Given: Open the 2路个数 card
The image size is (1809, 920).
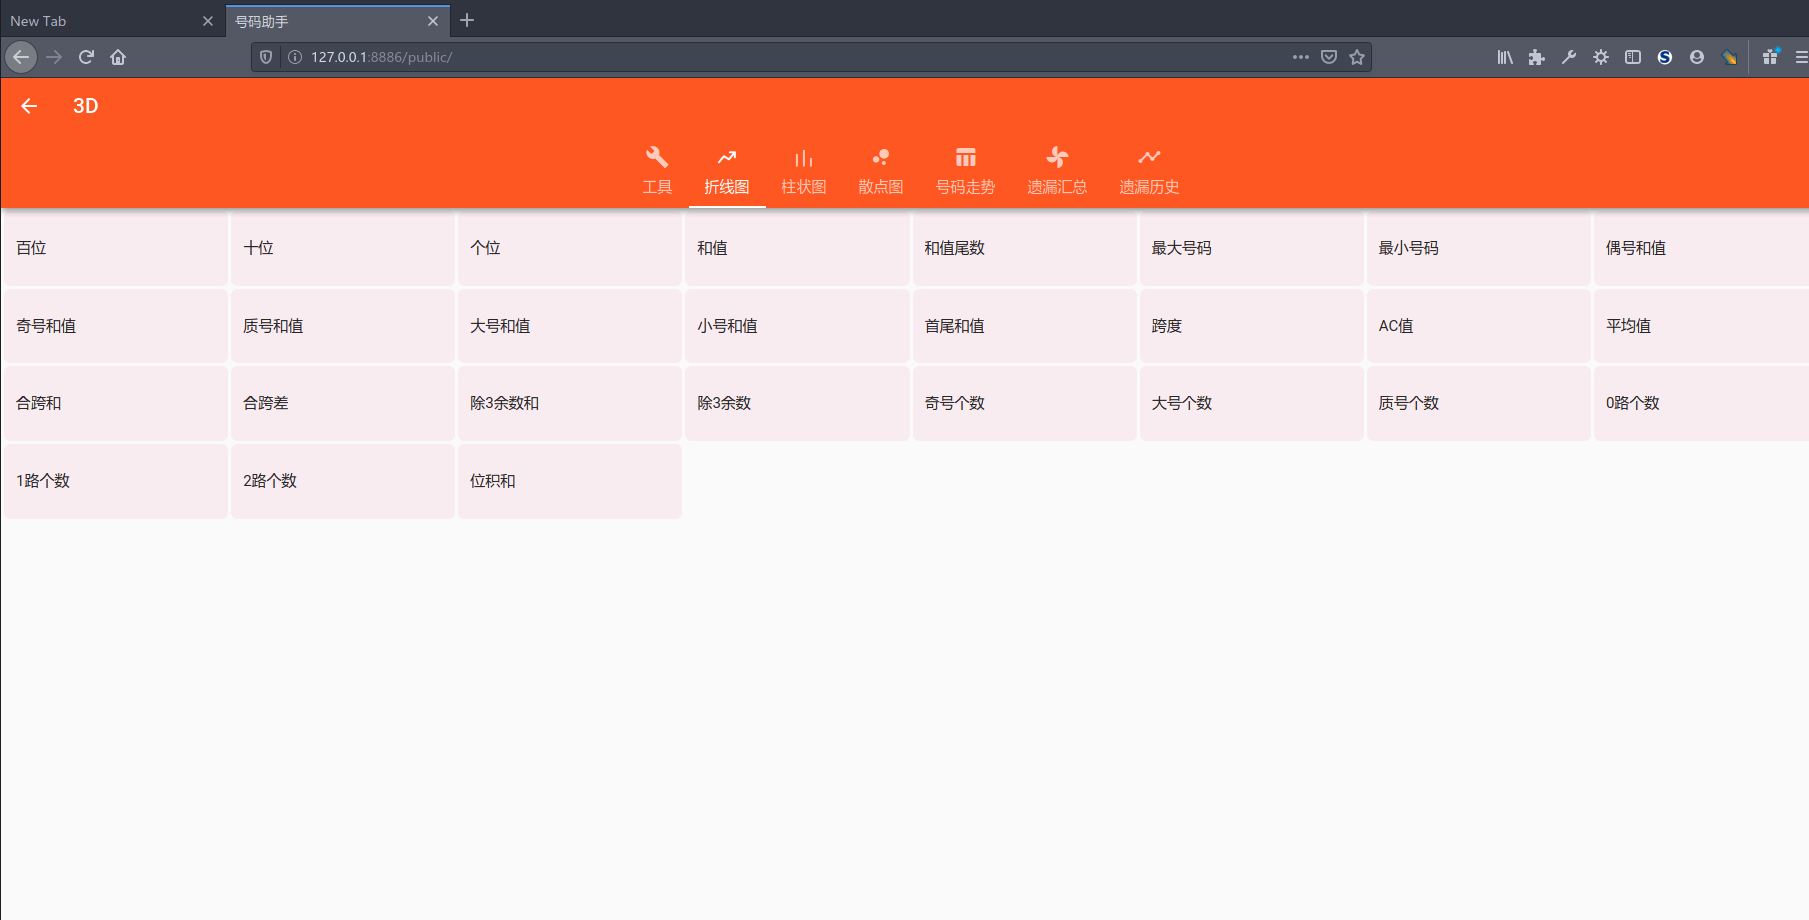Looking at the screenshot, I should coord(343,481).
